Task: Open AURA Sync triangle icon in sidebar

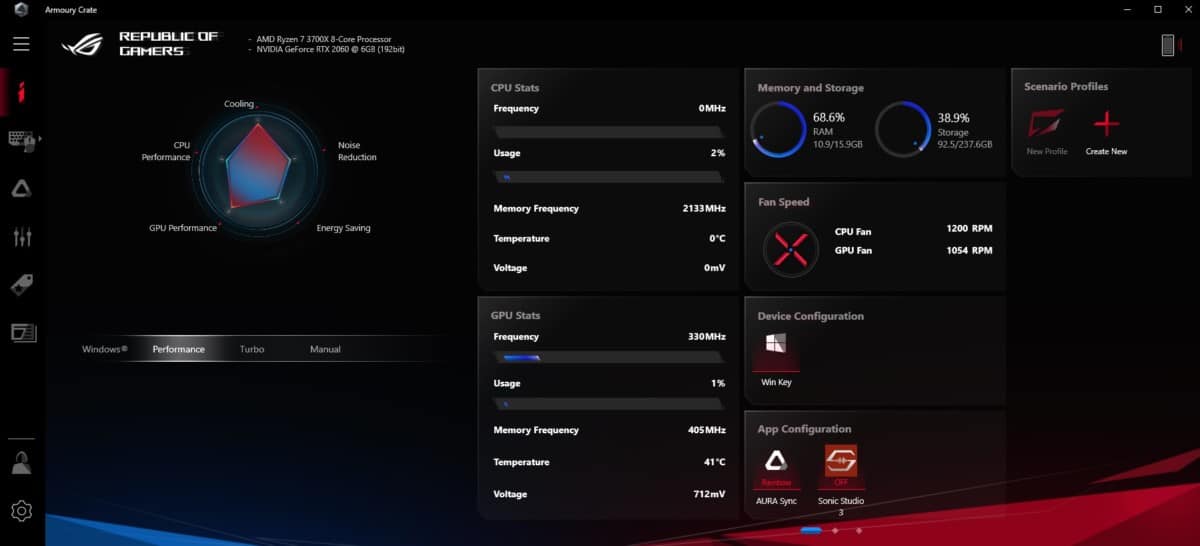Action: pos(21,189)
